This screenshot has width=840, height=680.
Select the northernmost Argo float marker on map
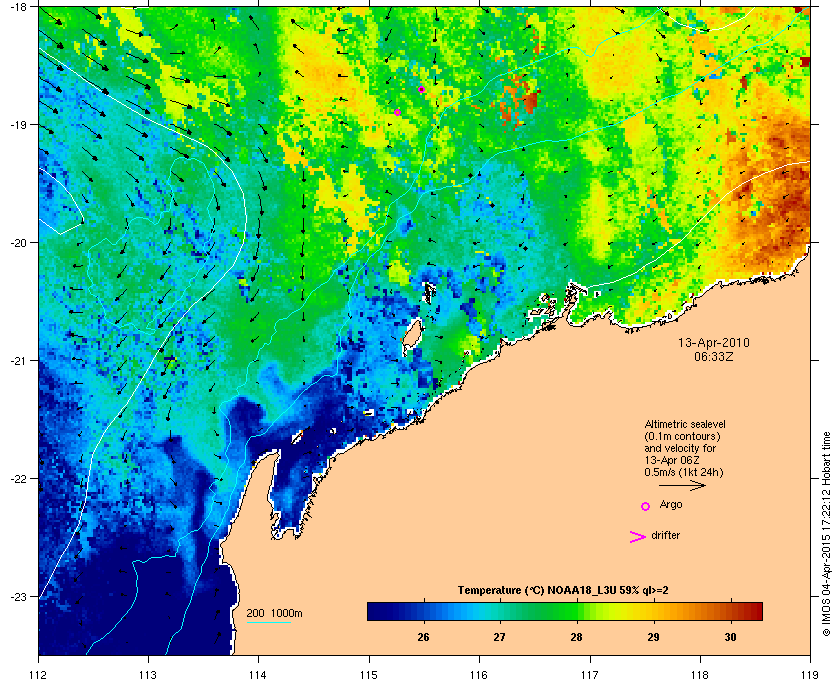(422, 89)
